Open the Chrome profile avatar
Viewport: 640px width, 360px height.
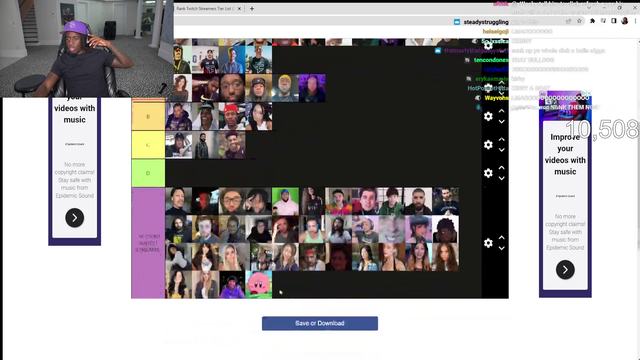[624, 21]
